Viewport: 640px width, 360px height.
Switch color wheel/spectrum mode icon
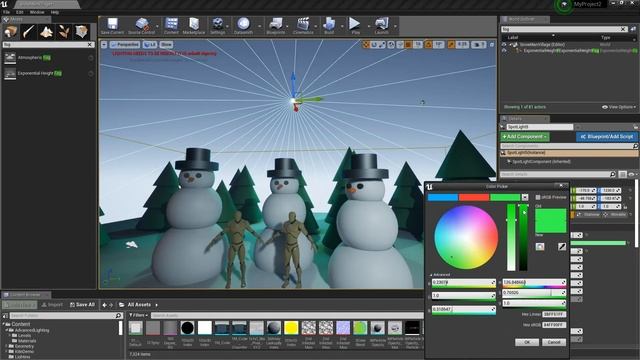coord(540,247)
